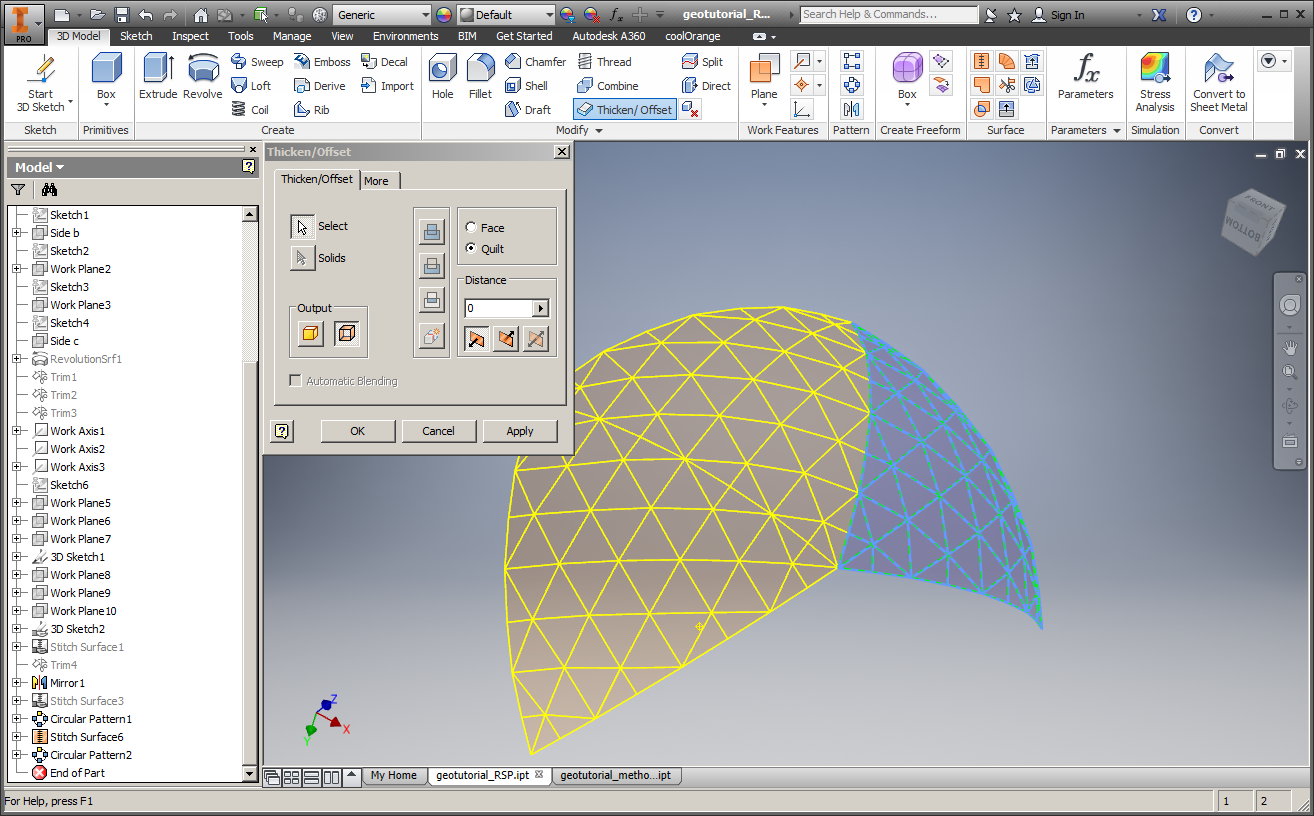Viewport: 1314px width, 816px height.
Task: Click Sign In link
Action: coord(1058,15)
